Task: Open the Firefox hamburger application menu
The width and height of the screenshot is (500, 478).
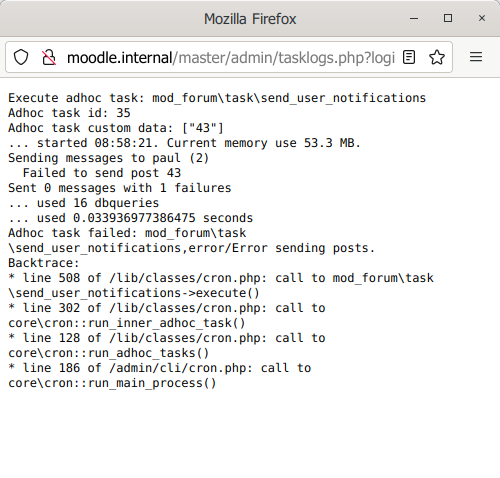Action: pyautogui.click(x=476, y=57)
